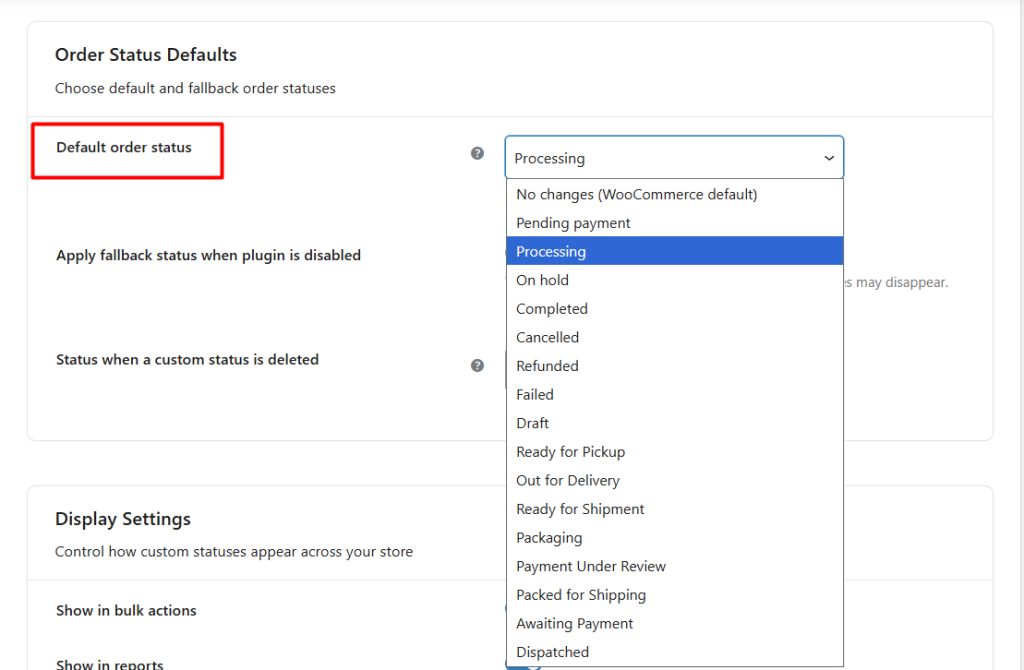Choose 'Pending payment' from the status list
1024x670 pixels.
pyautogui.click(x=573, y=223)
